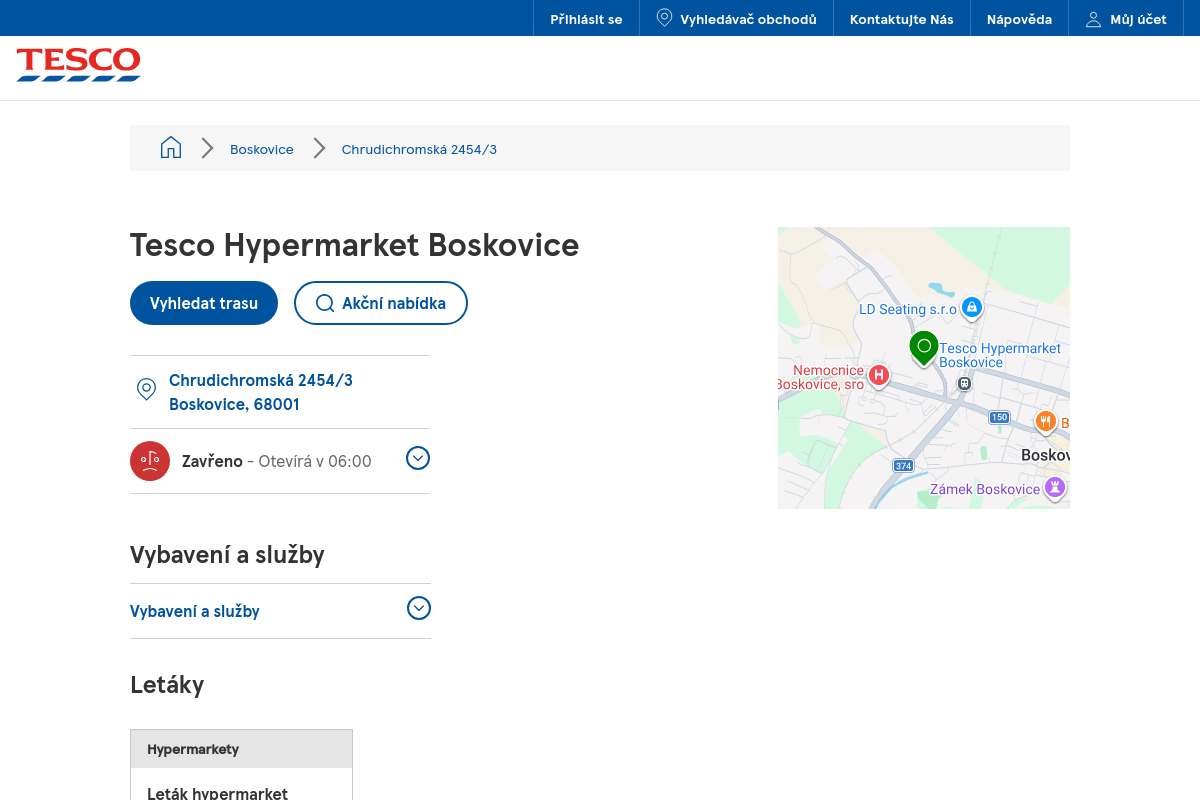Screen dimensions: 1200x800
Task: Select the Hypermarkety leaflet tab
Action: (241, 749)
